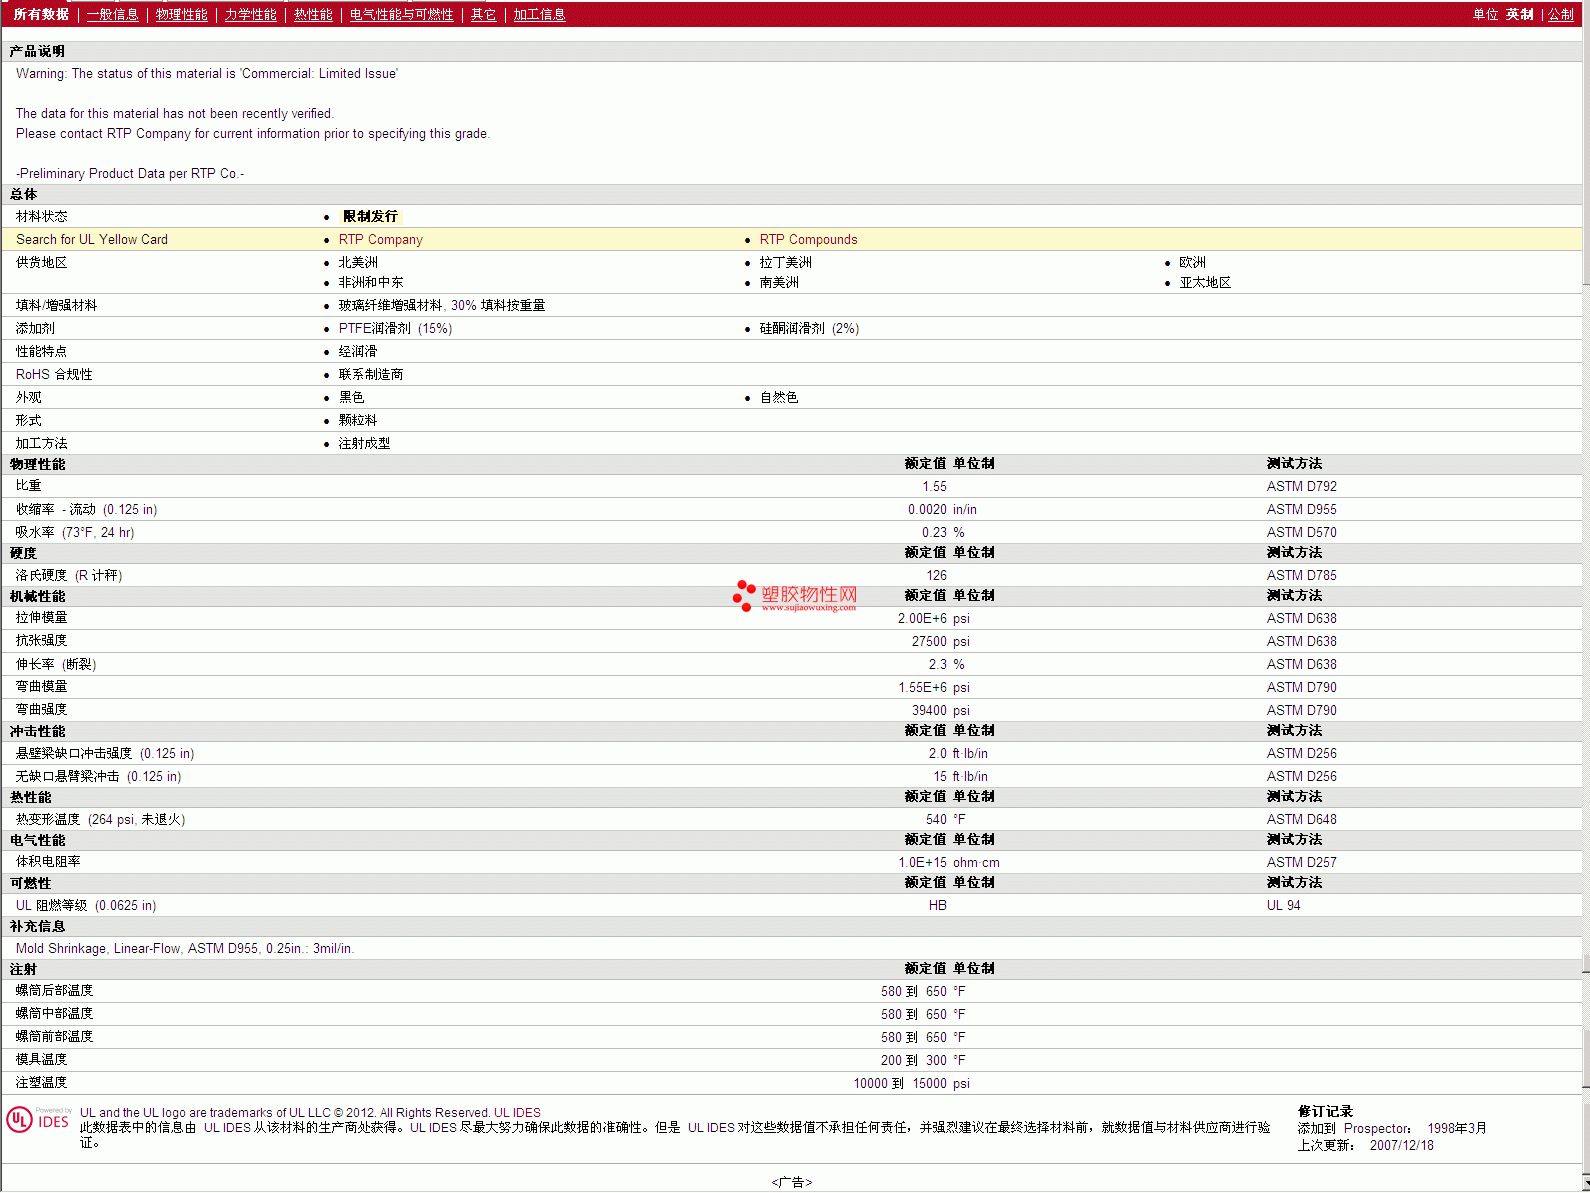Click UL IDES link after Rights Reserved
The image size is (1590, 1193).
click(x=517, y=1112)
